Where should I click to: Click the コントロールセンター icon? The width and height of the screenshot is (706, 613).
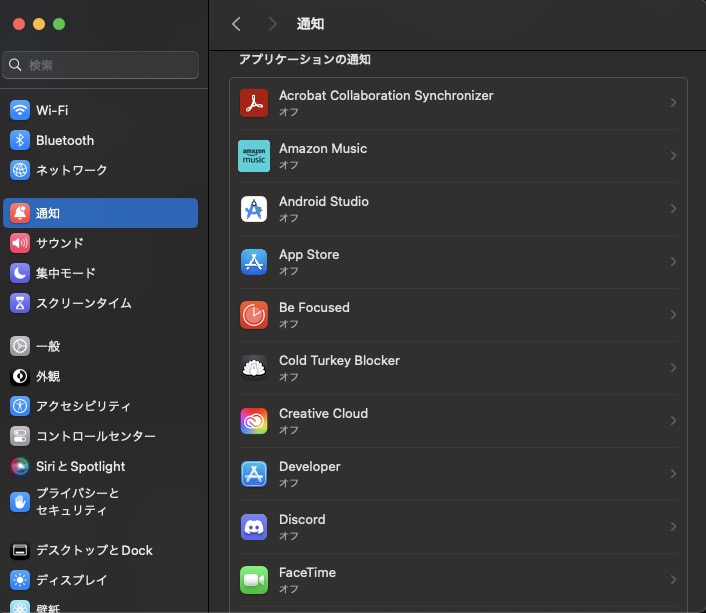(20, 436)
